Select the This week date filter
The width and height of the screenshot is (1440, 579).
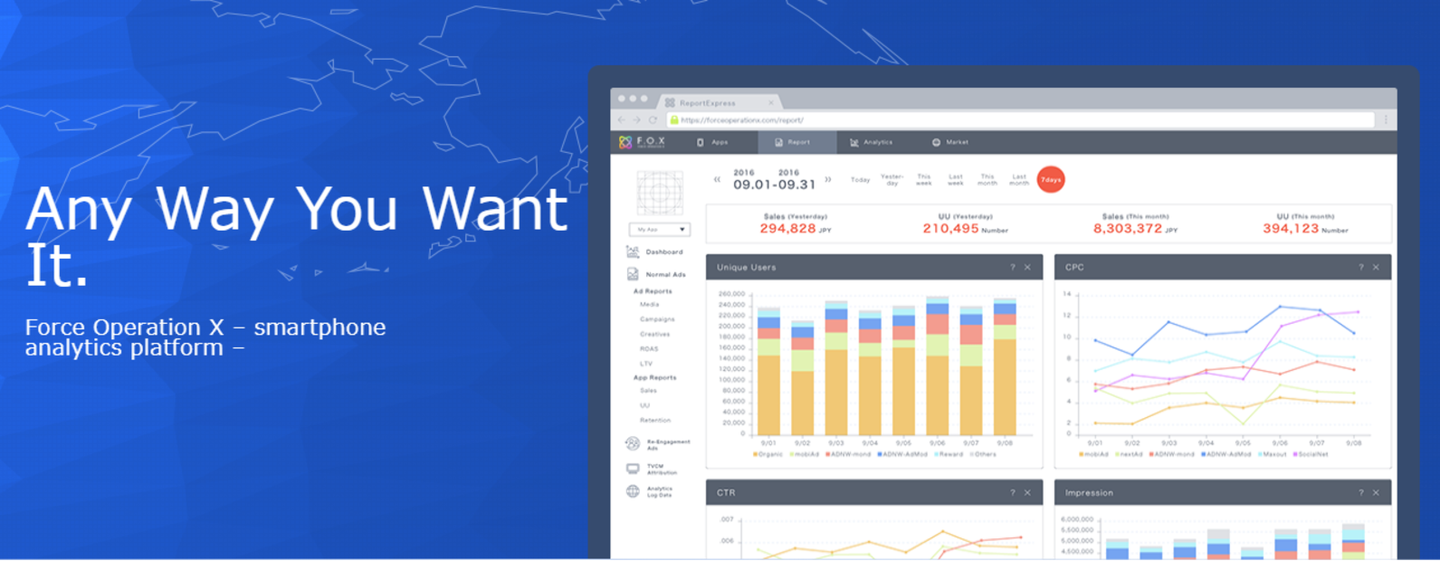tap(924, 180)
